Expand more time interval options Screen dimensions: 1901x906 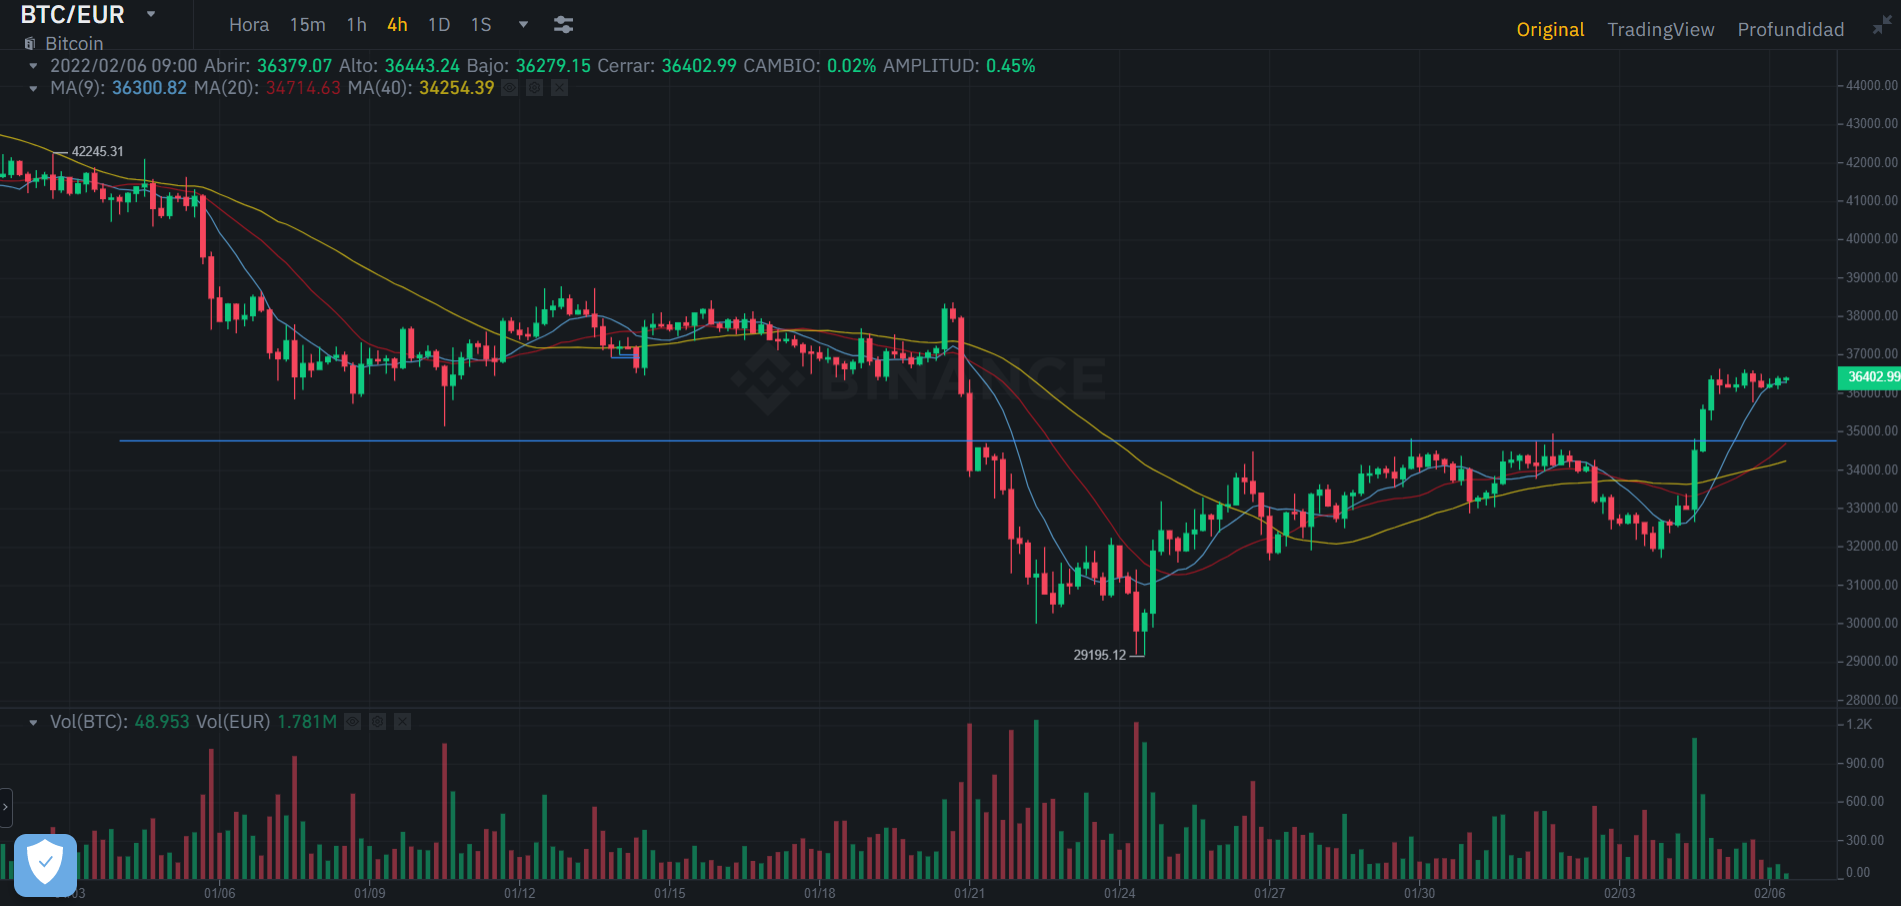(523, 25)
